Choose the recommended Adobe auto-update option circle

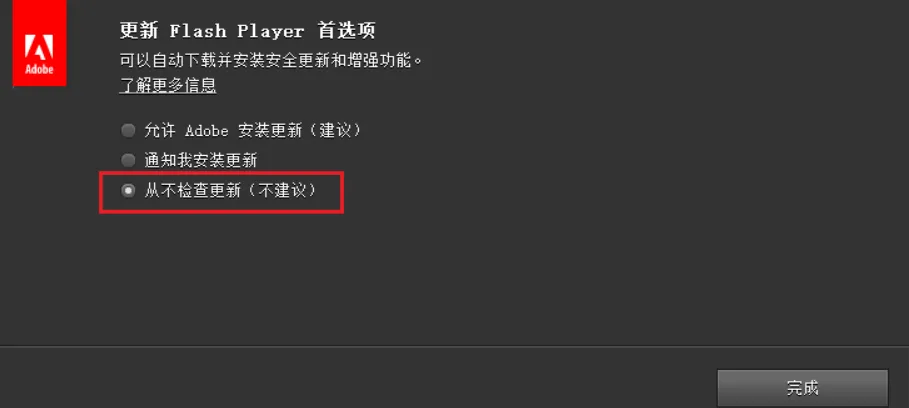[x=128, y=130]
